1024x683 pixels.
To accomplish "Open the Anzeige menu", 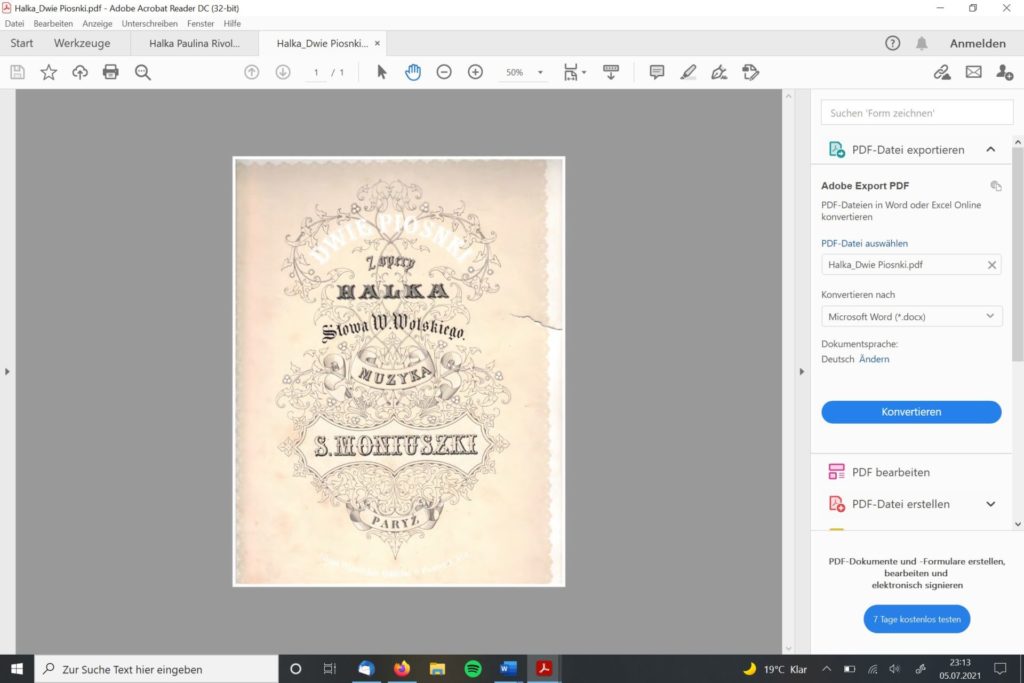I will point(97,24).
